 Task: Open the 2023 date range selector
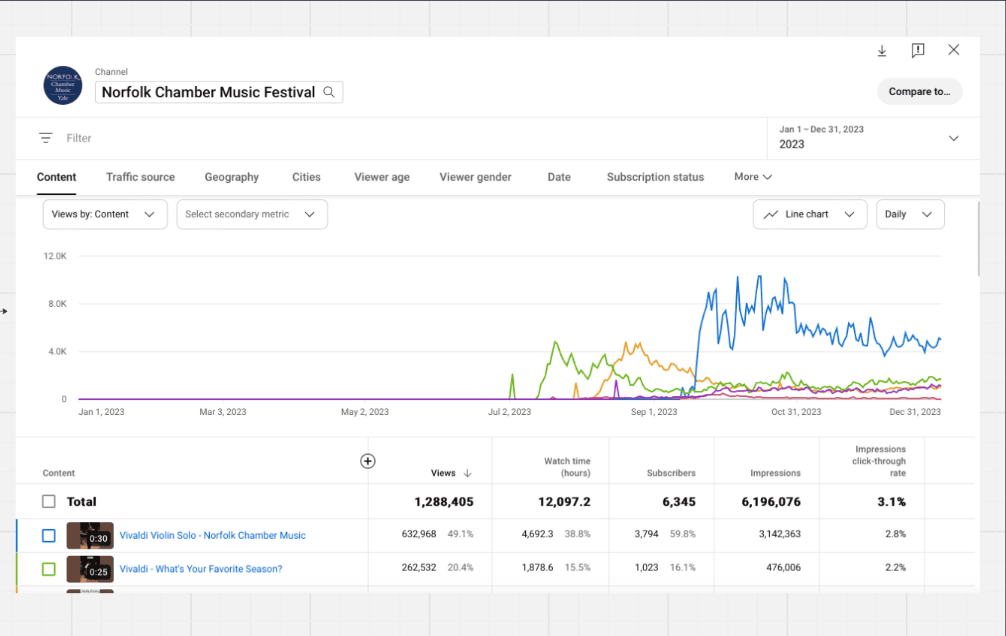(870, 138)
